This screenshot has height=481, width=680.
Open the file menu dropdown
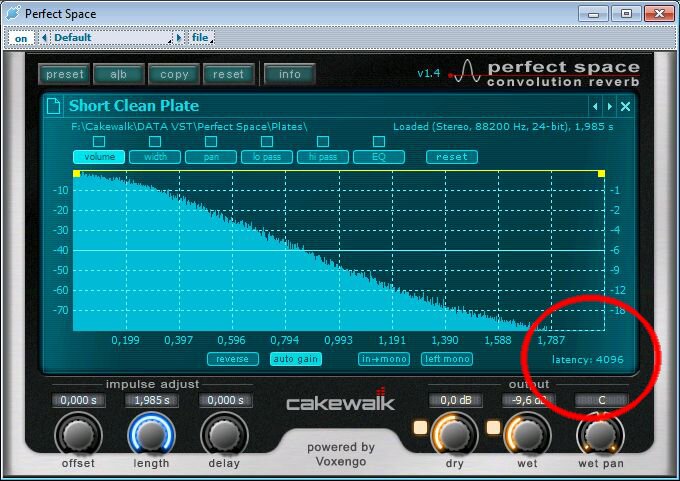[x=202, y=38]
